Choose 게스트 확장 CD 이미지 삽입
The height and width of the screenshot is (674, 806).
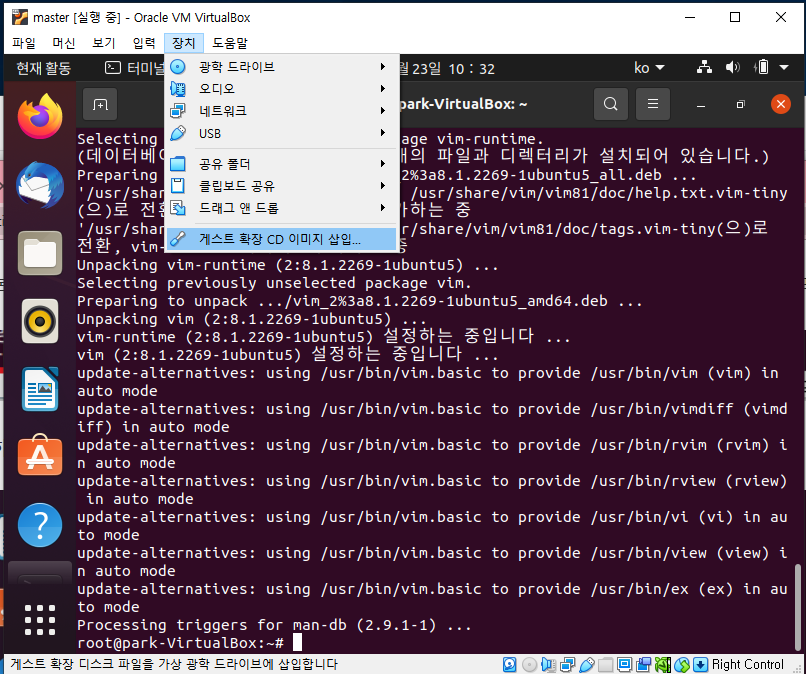click(281, 239)
